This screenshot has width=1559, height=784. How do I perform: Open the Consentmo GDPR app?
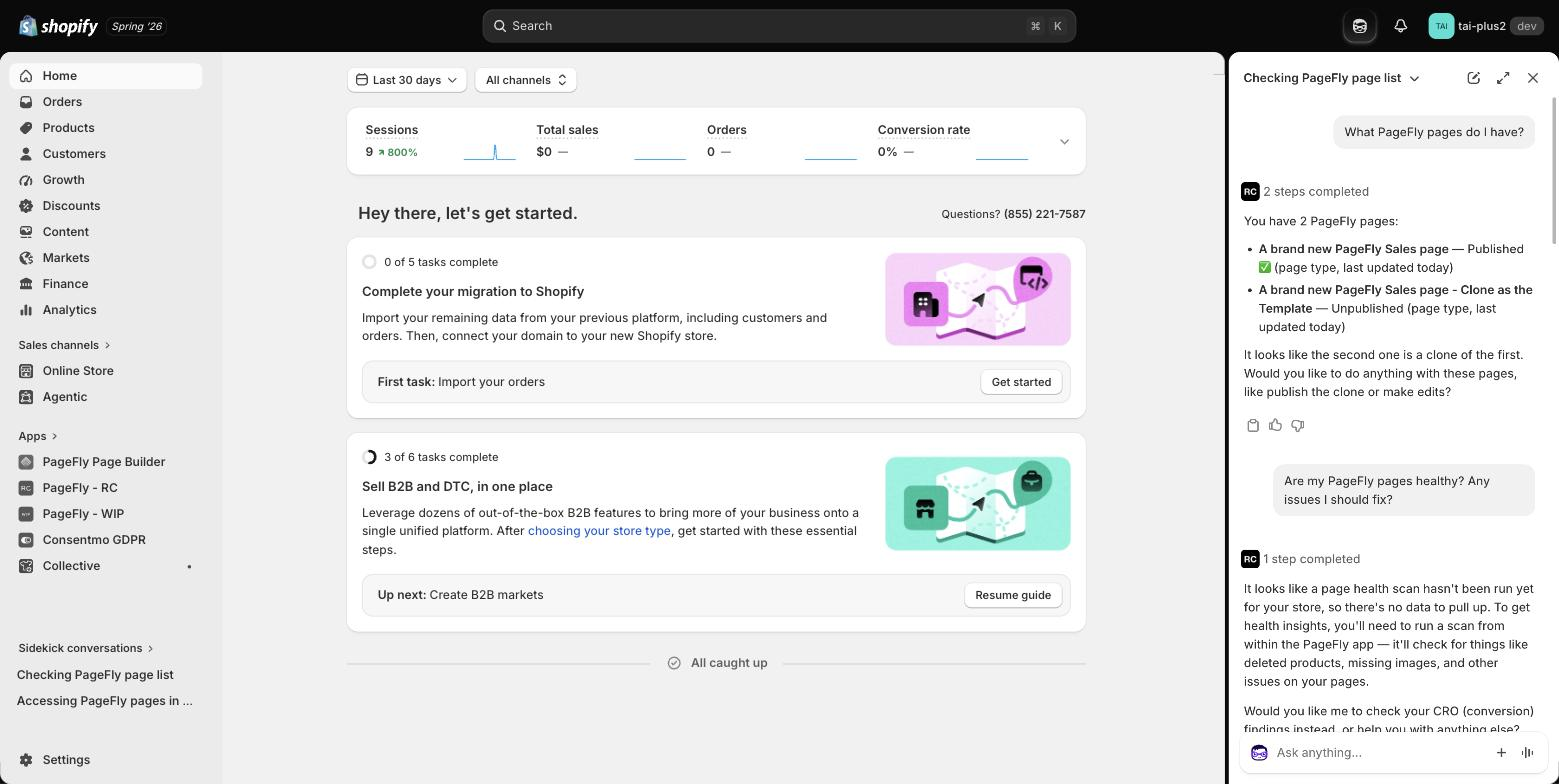coord(94,540)
